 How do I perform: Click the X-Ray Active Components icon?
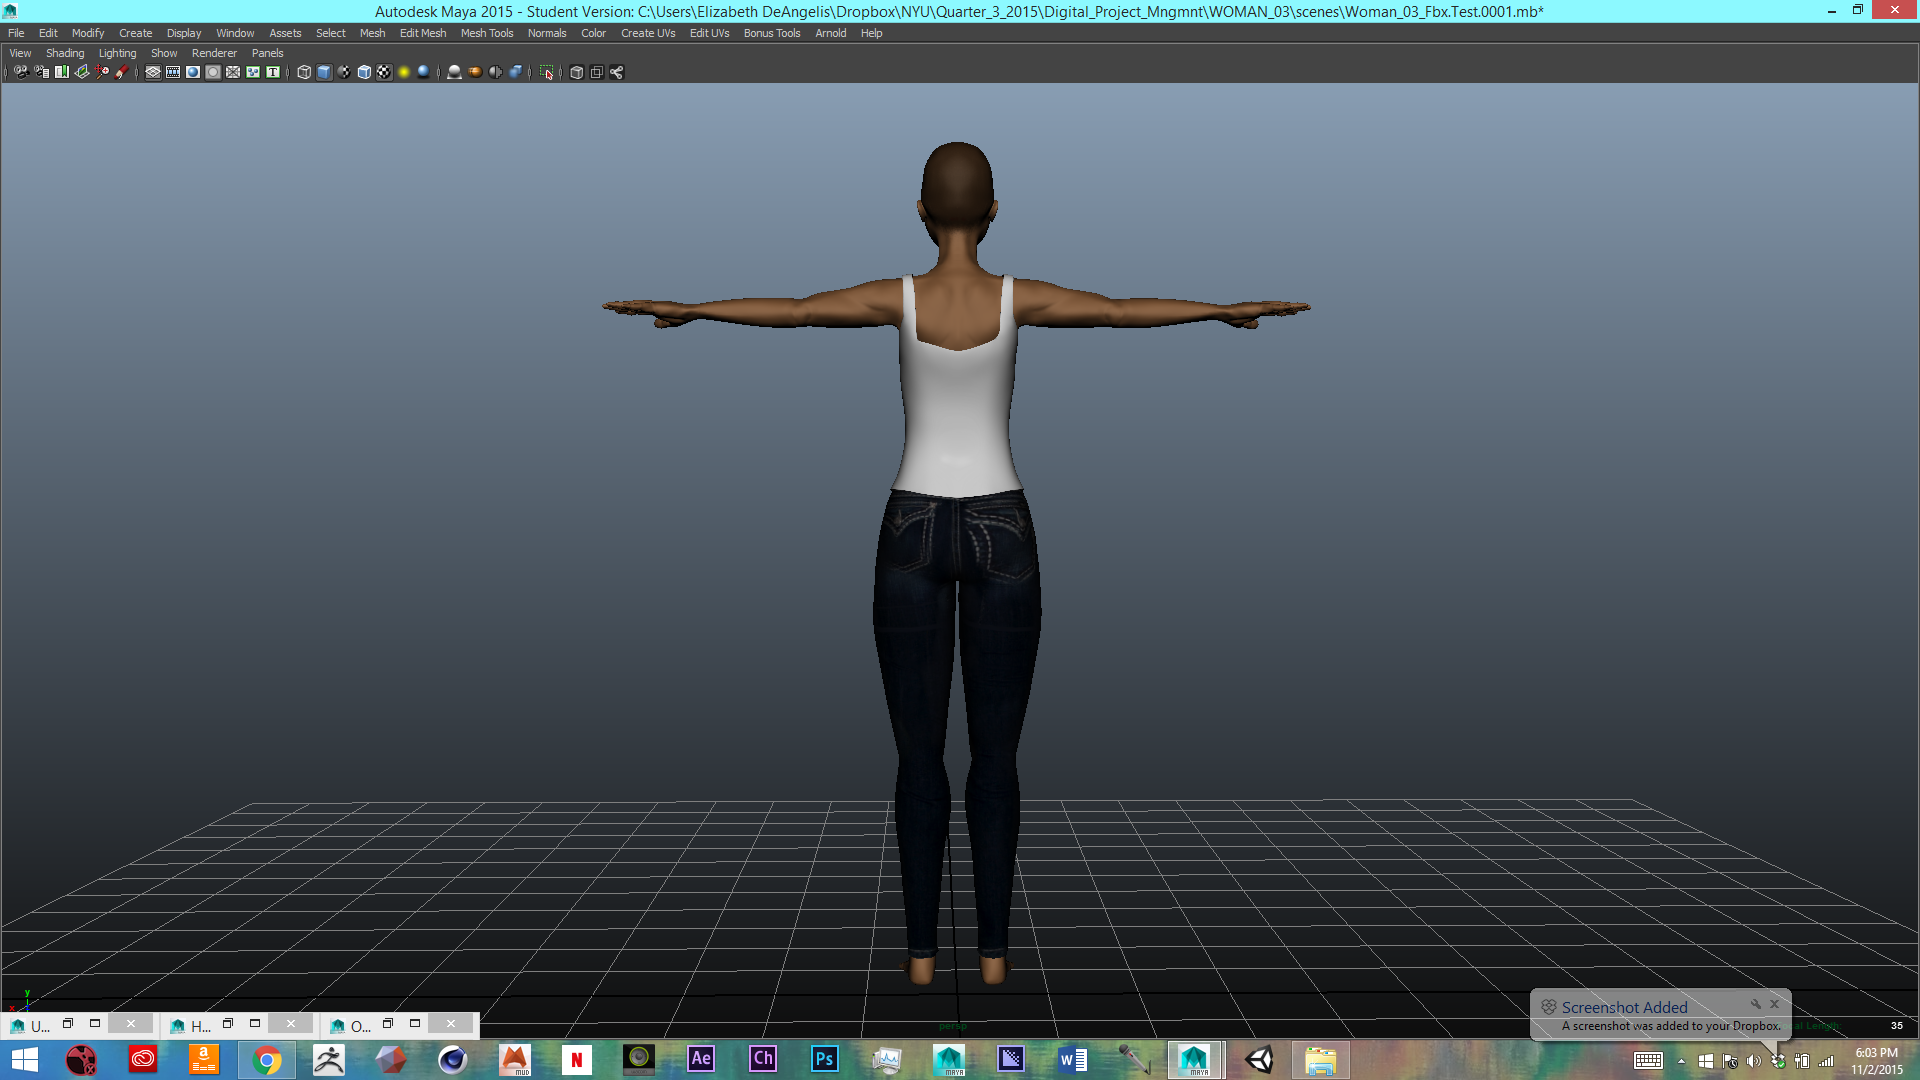tap(597, 72)
